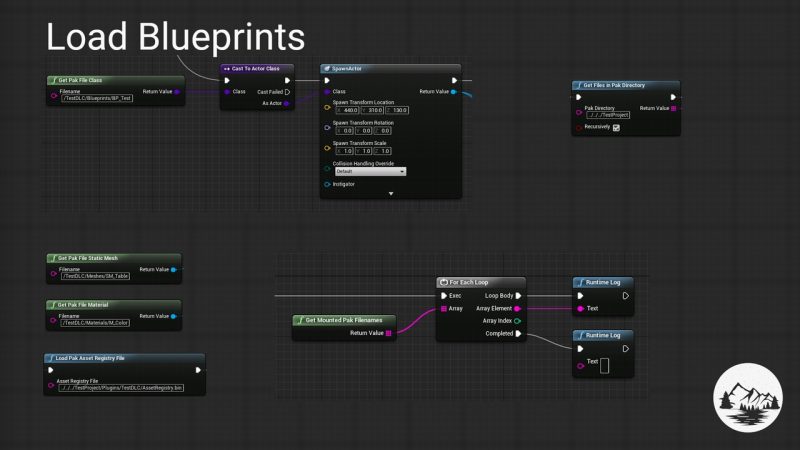
Task: Click the Pak Directory input pin
Action: pos(579,112)
